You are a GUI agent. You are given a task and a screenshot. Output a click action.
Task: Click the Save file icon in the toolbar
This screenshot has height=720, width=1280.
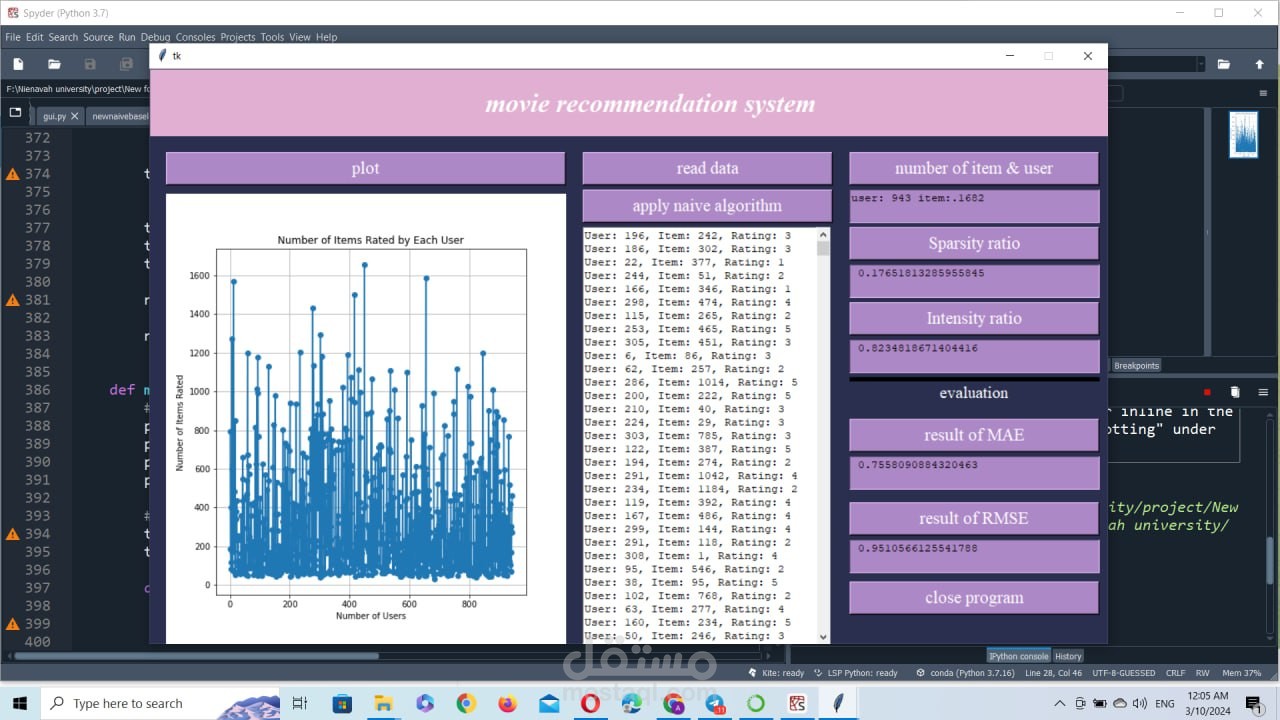coord(90,64)
